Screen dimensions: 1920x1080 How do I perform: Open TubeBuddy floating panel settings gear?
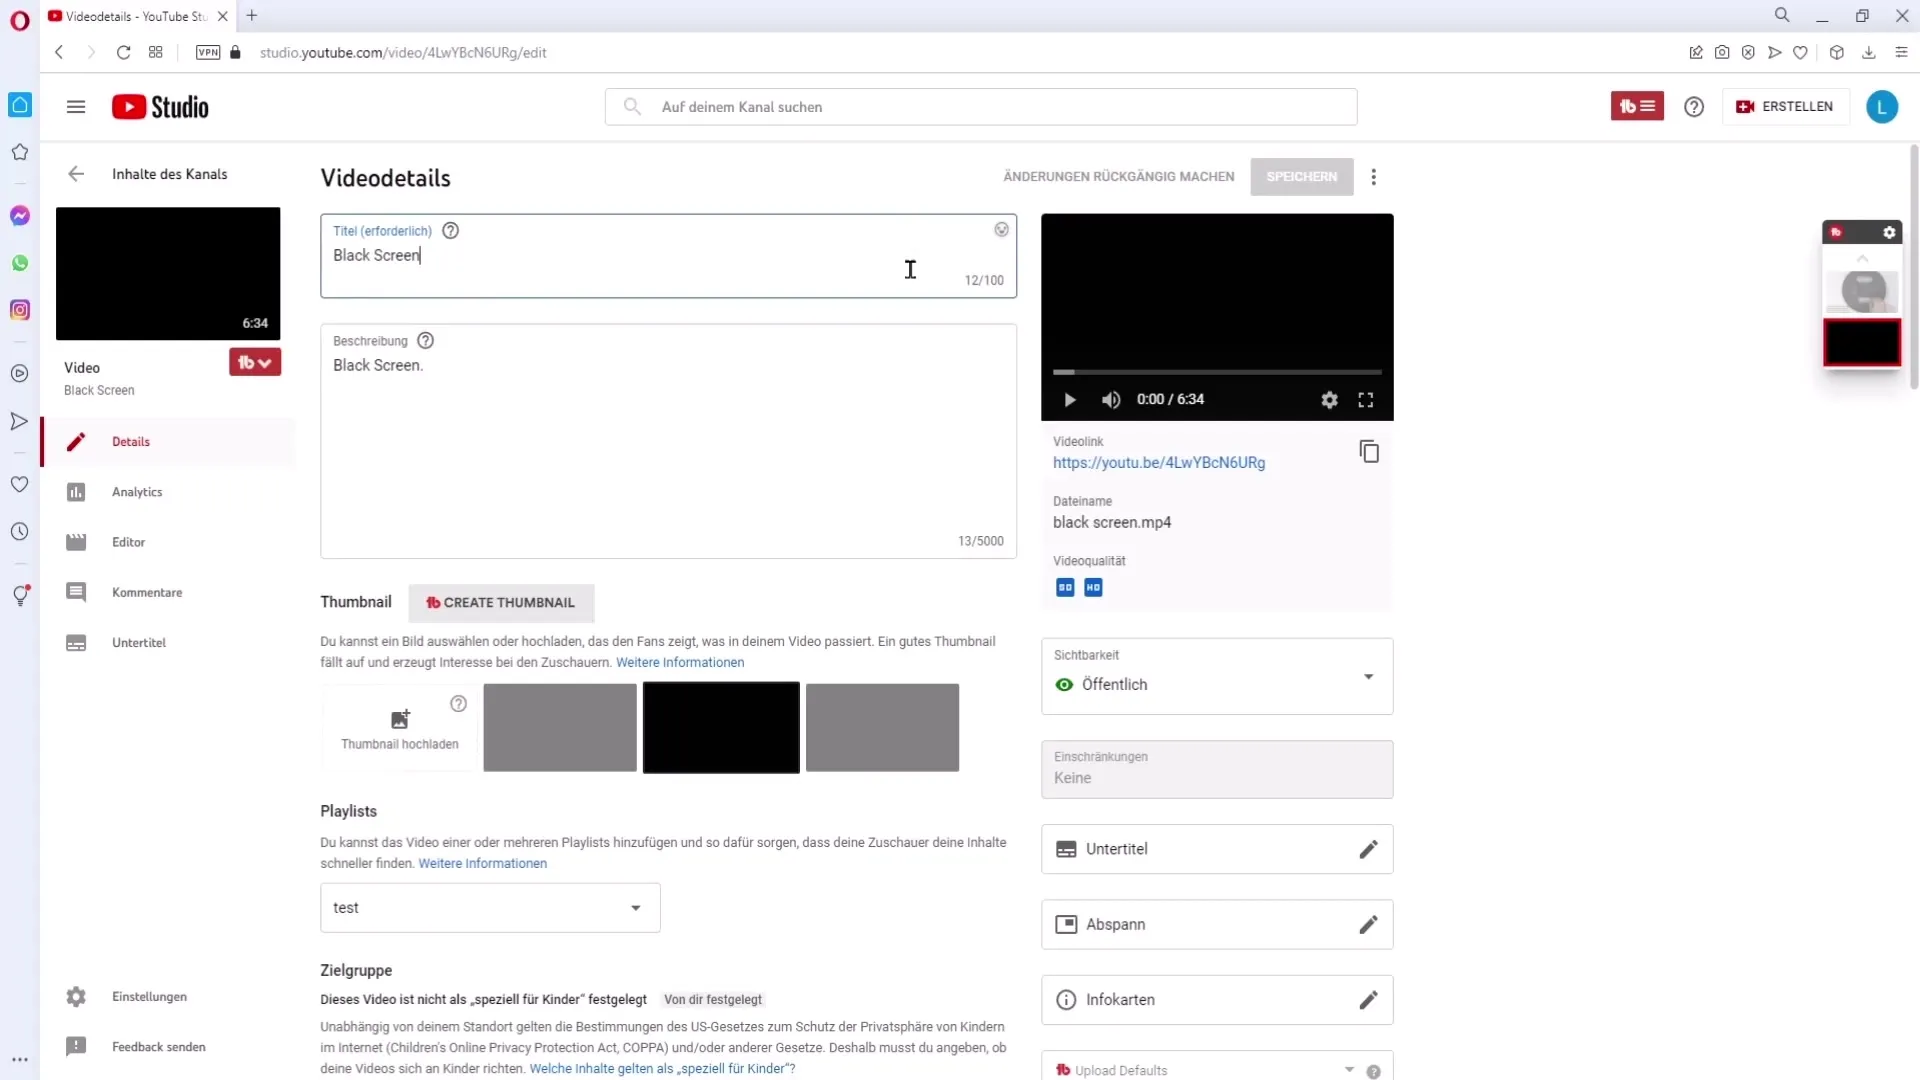click(1889, 233)
